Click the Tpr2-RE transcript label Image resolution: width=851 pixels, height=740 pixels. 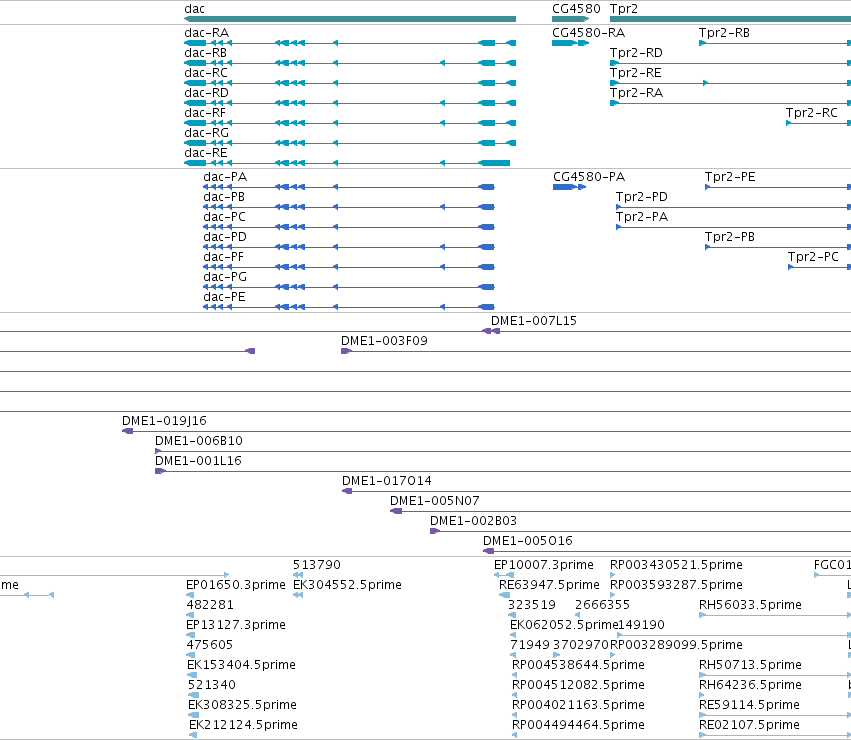coord(636,73)
